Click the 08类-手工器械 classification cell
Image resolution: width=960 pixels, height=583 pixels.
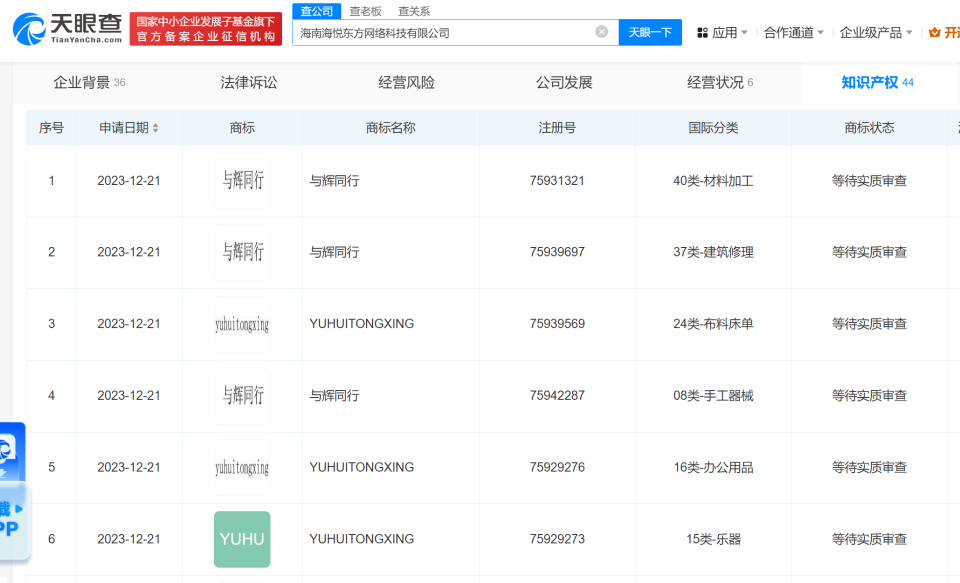tap(713, 396)
